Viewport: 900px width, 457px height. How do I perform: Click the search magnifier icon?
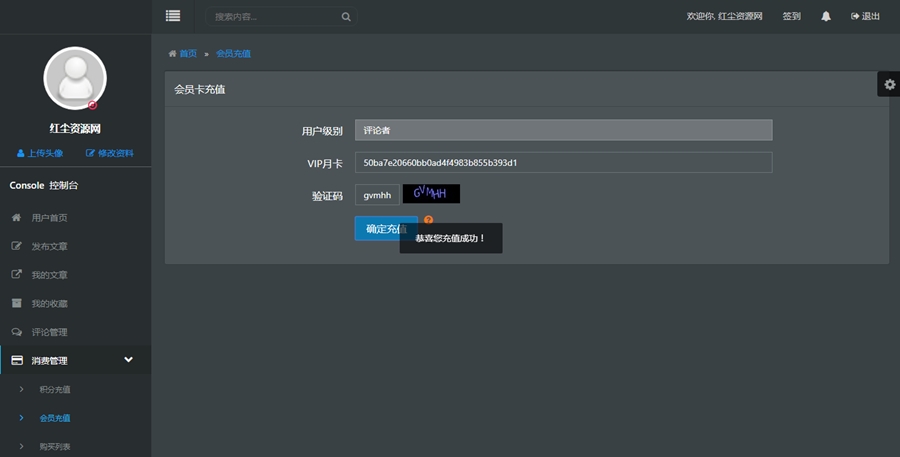click(346, 17)
